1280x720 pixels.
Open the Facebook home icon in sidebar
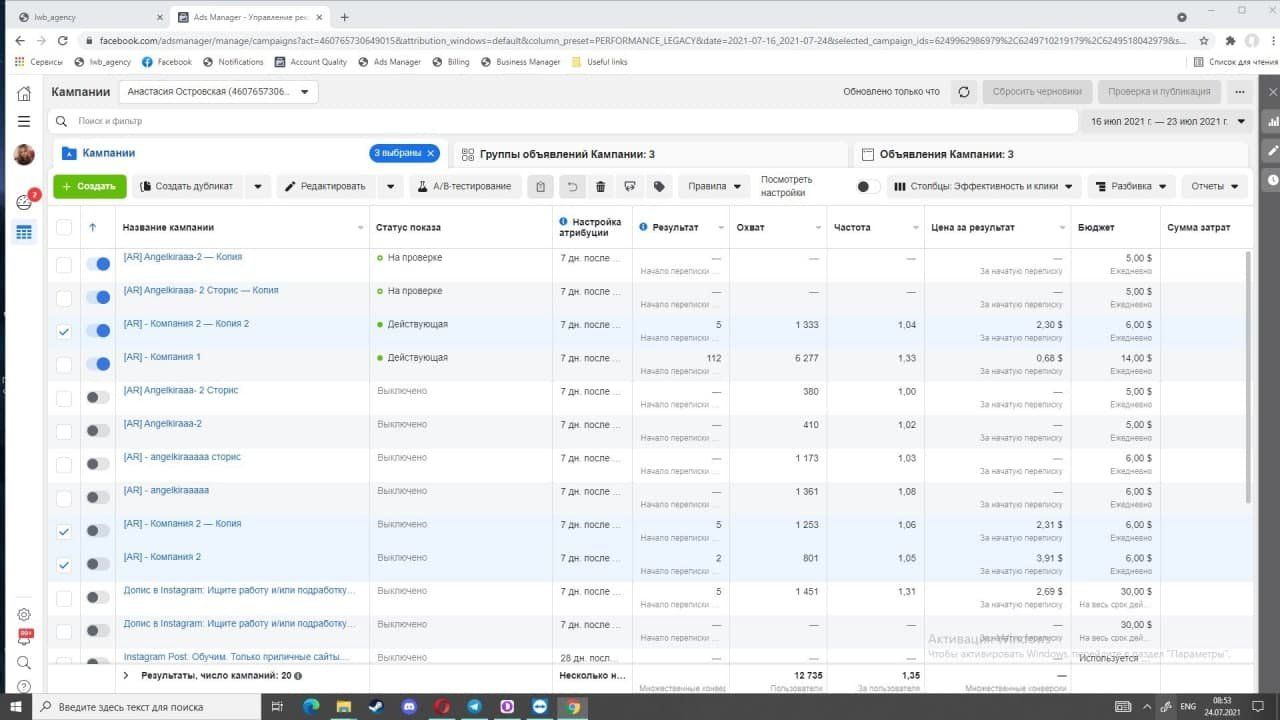point(24,93)
